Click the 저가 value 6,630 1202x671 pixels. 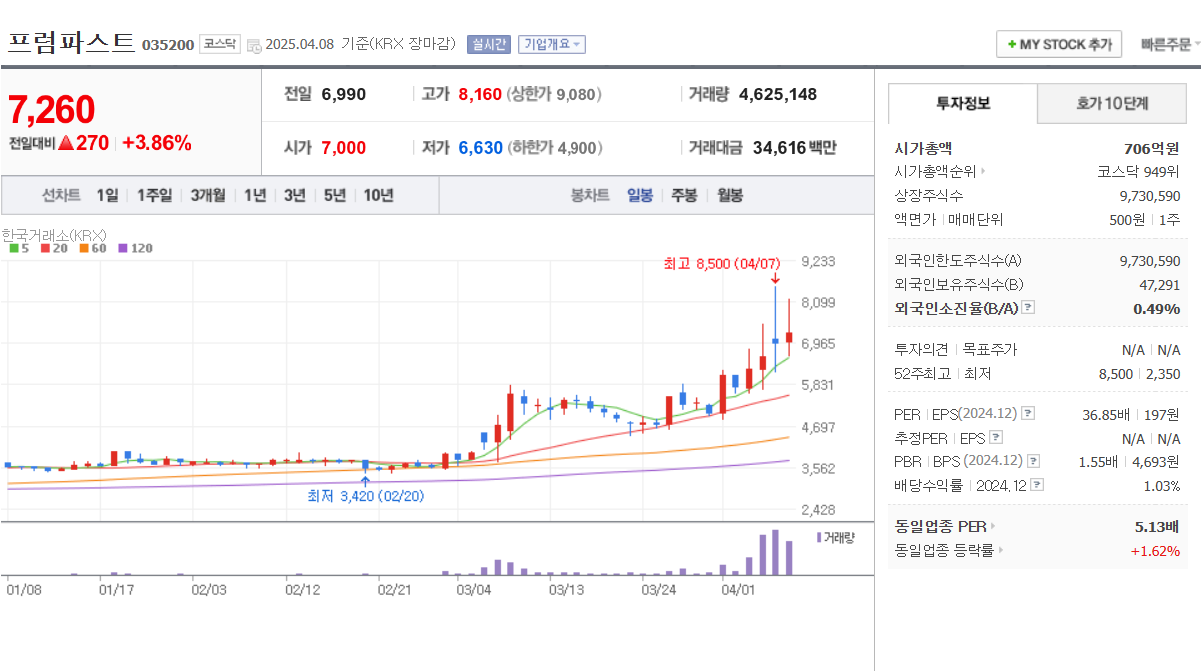tap(480, 148)
